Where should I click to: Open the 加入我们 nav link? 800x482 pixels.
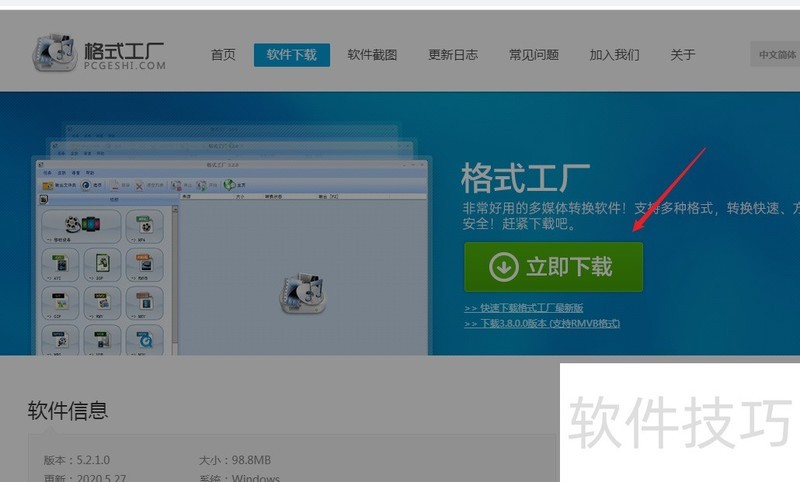614,55
